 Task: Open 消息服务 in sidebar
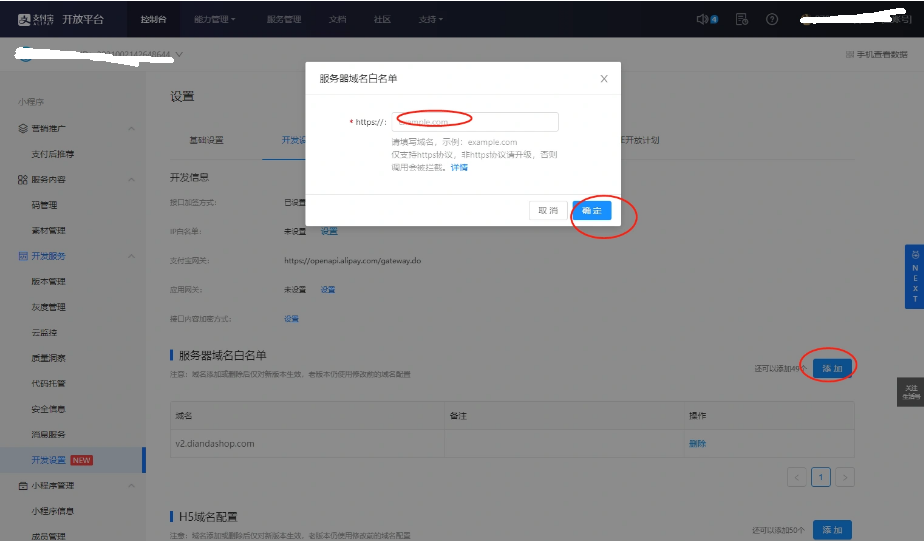click(48, 434)
